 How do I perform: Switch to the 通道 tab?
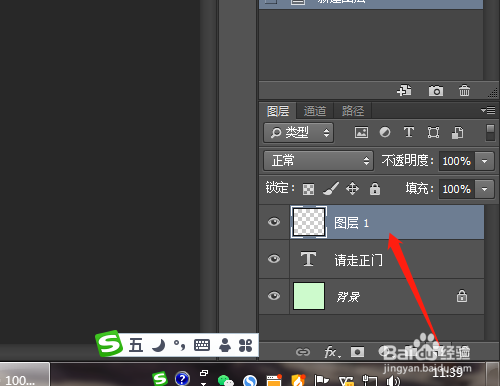pyautogui.click(x=315, y=111)
